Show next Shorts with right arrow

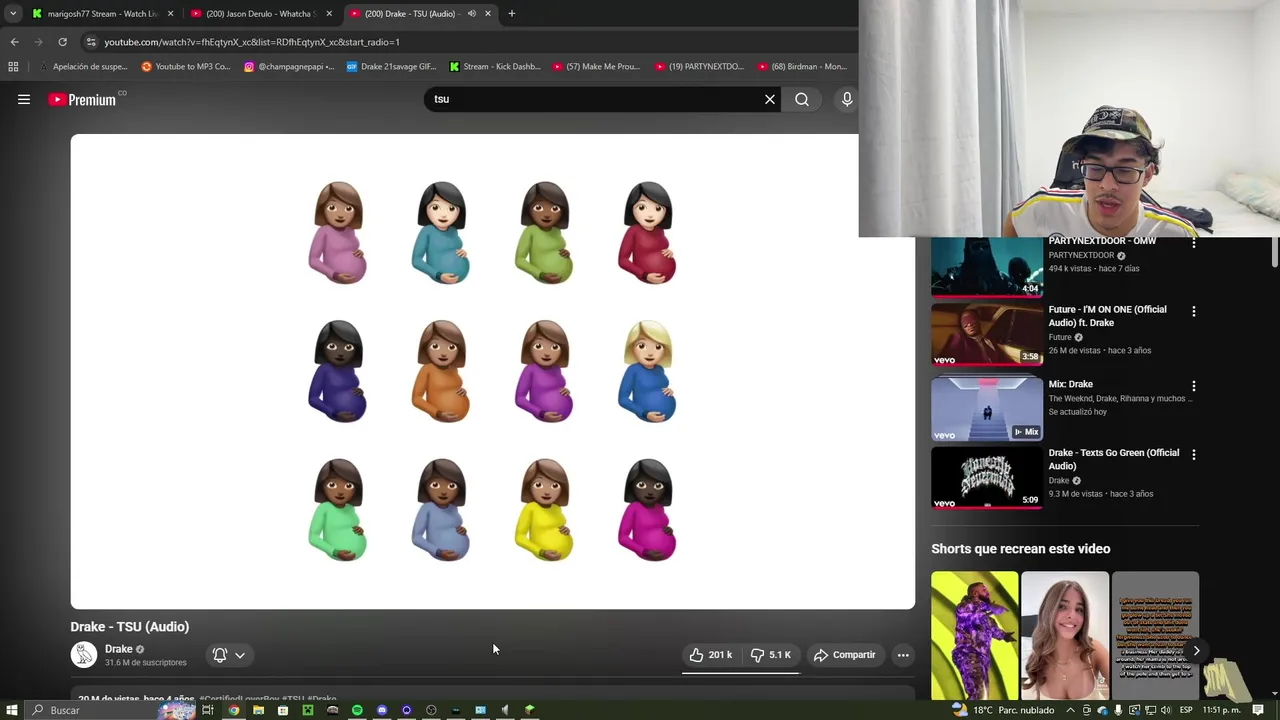point(1196,651)
